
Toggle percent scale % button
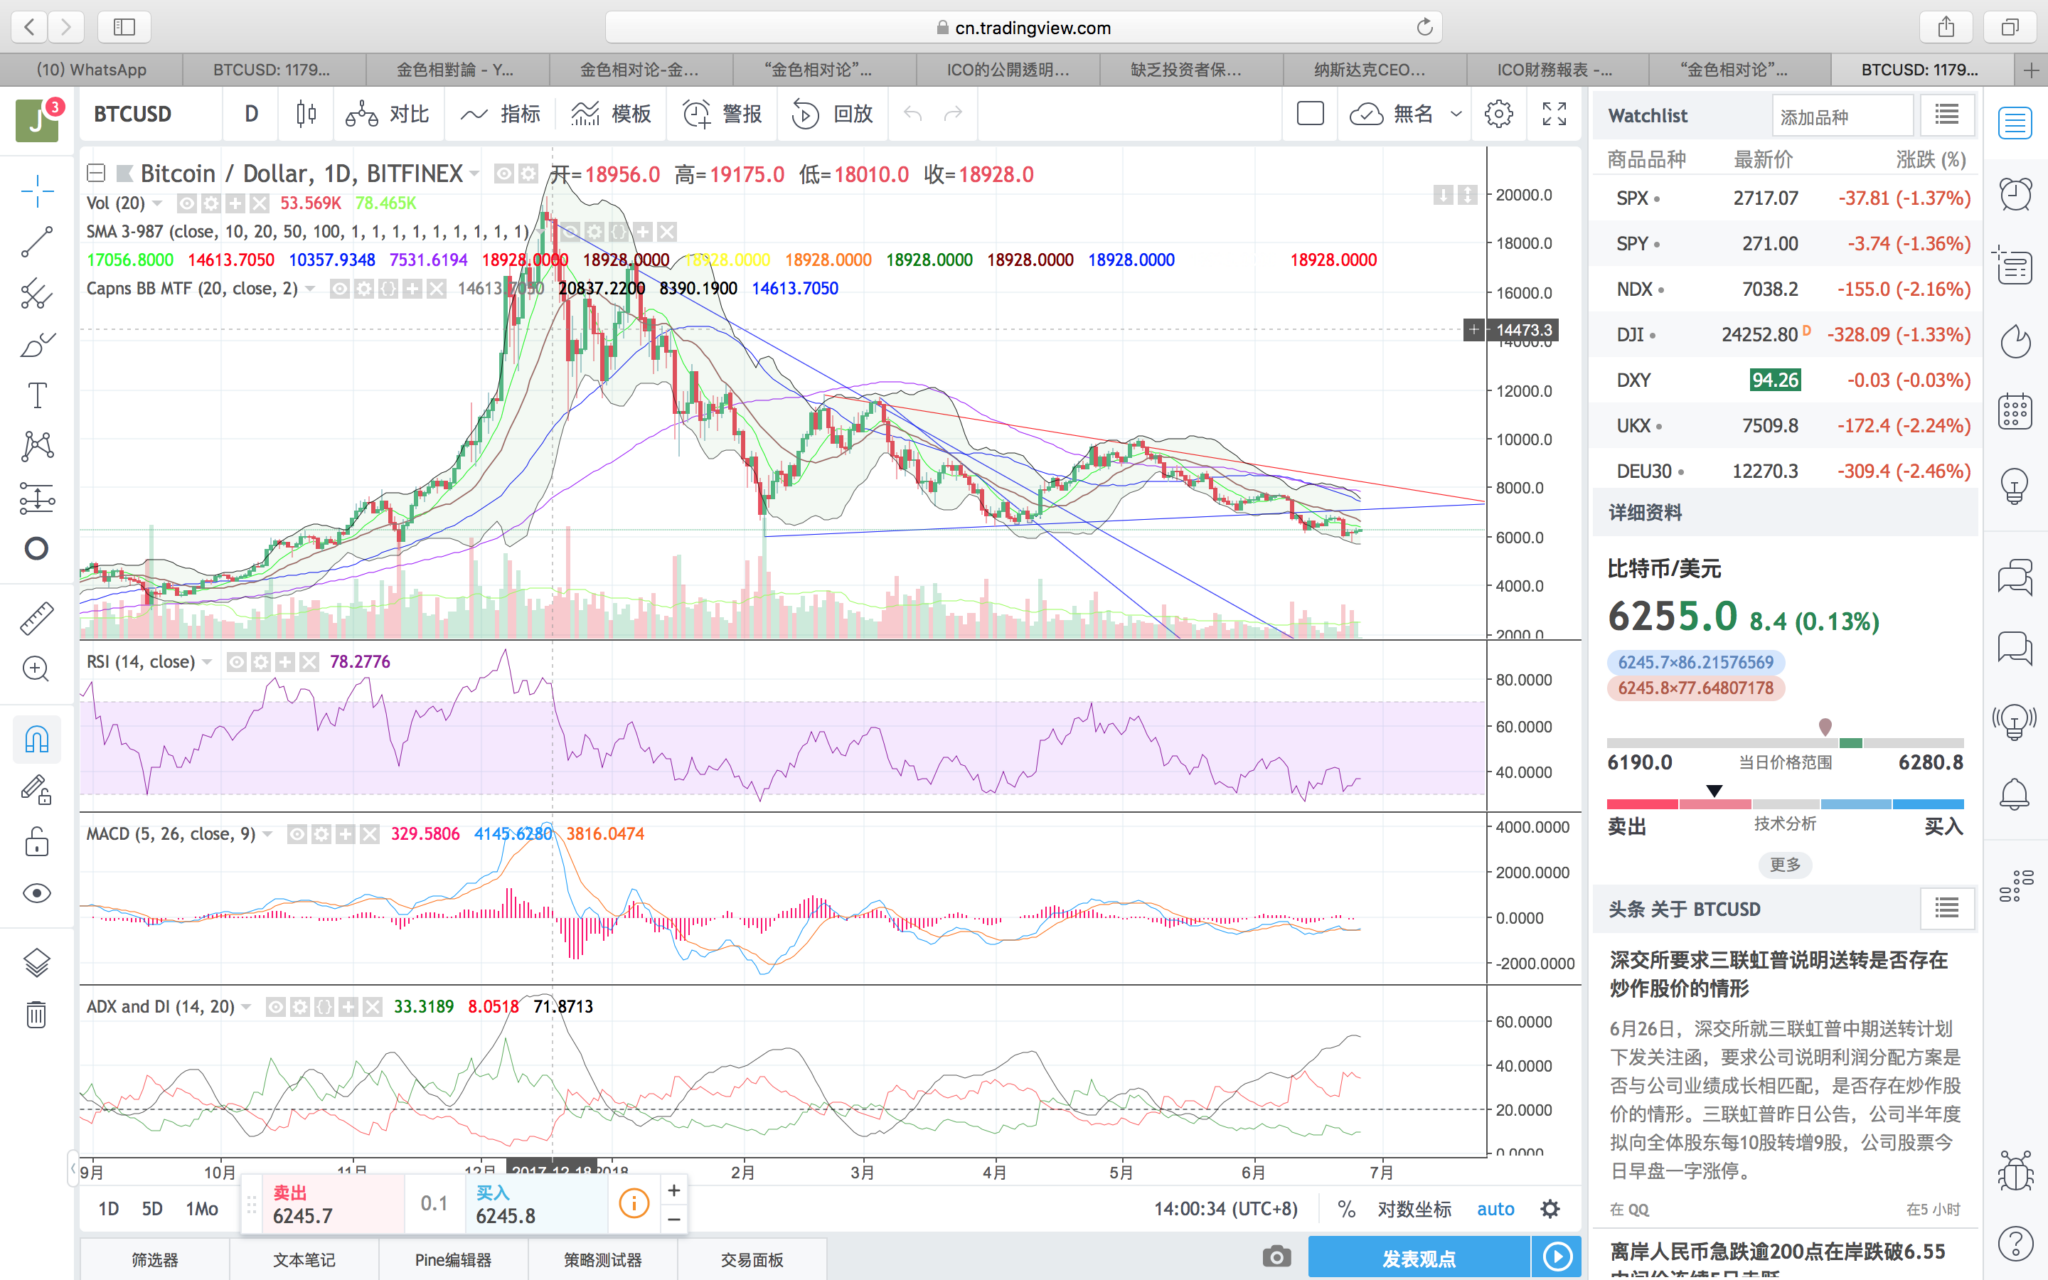(1346, 1209)
